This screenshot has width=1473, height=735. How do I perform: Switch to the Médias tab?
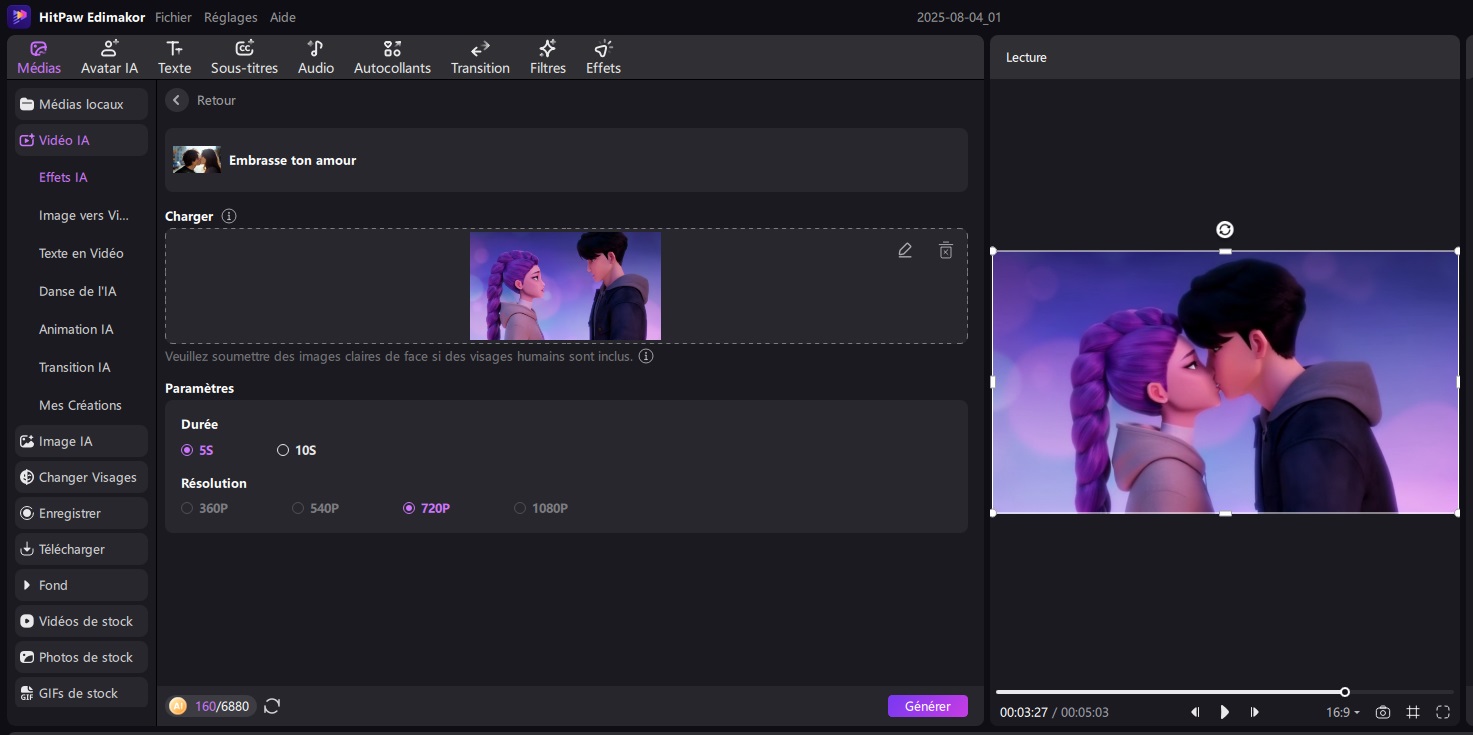click(39, 58)
